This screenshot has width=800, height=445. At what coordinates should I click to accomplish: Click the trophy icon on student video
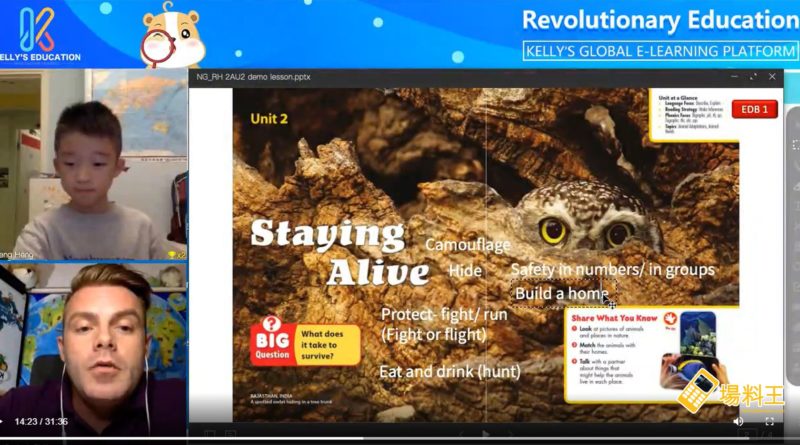[171, 254]
